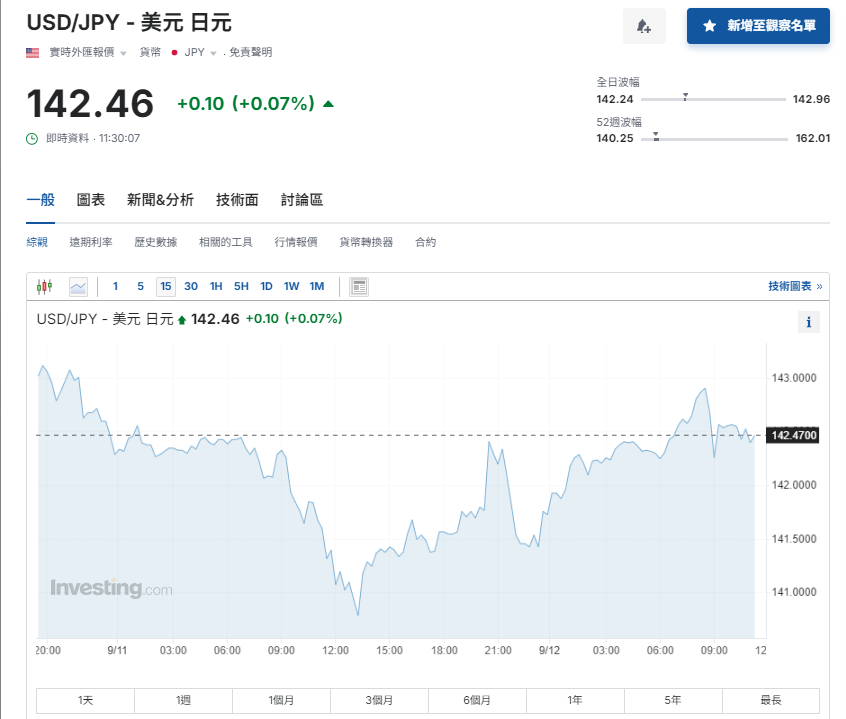Viewport: 846px width, 719px height.
Task: Open the 圖表 tab
Action: click(x=91, y=200)
